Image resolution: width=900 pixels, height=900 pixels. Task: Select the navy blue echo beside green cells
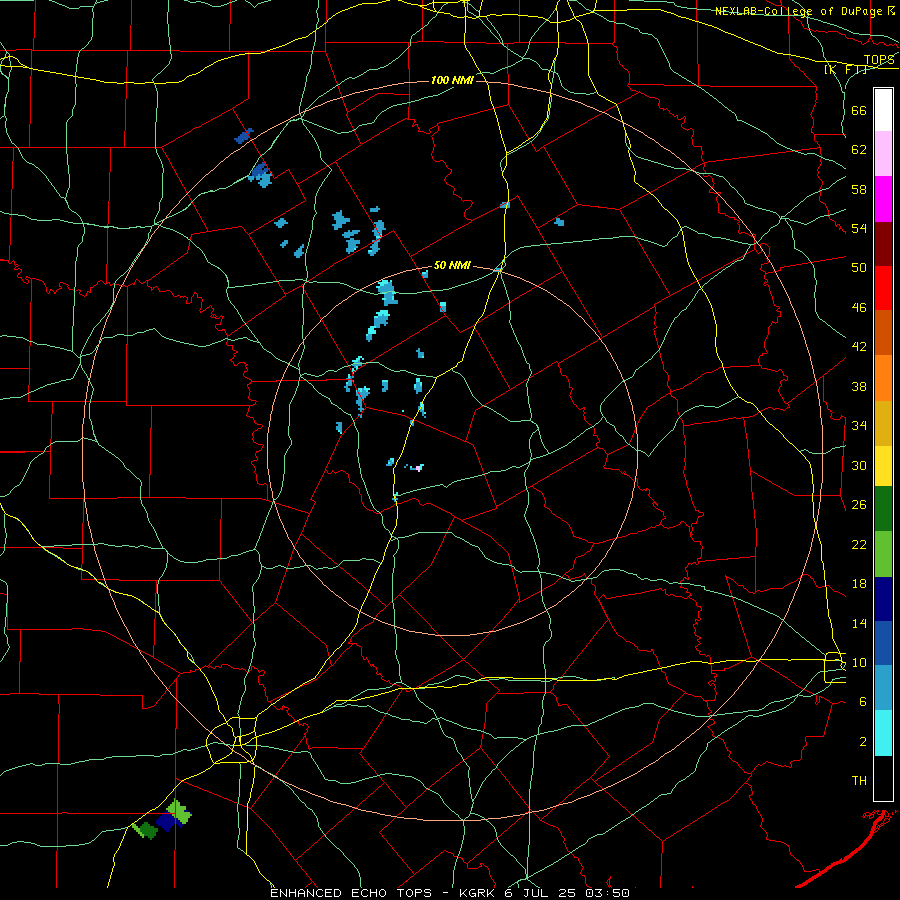pos(168,822)
